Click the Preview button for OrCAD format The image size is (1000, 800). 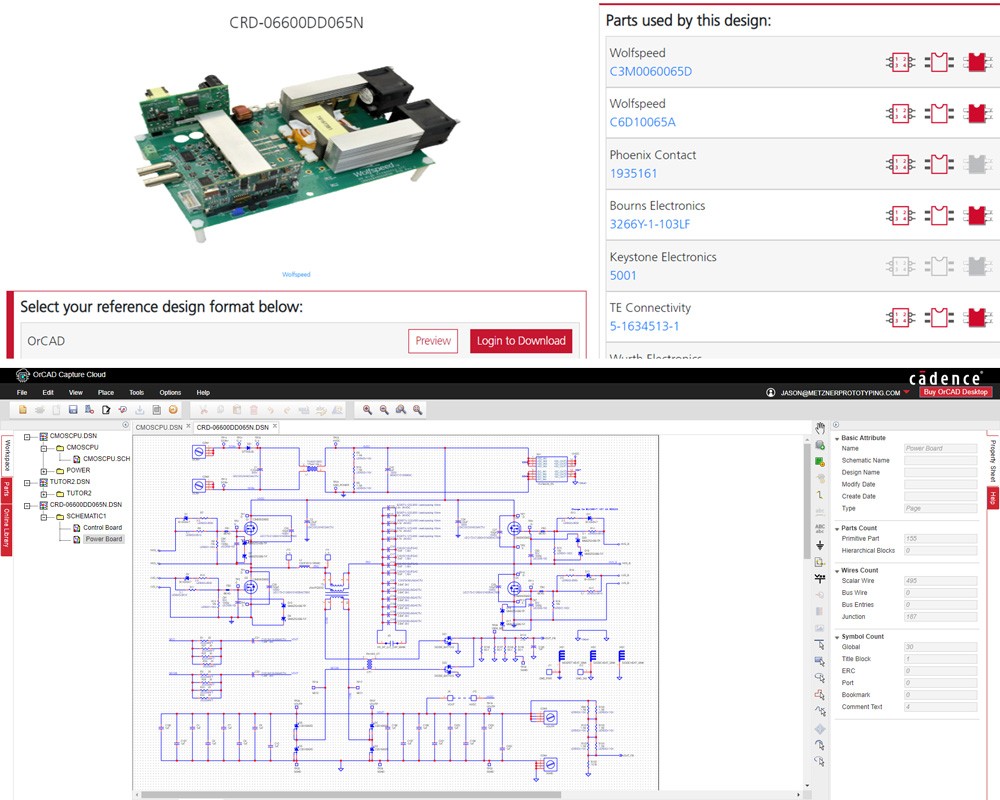point(432,341)
